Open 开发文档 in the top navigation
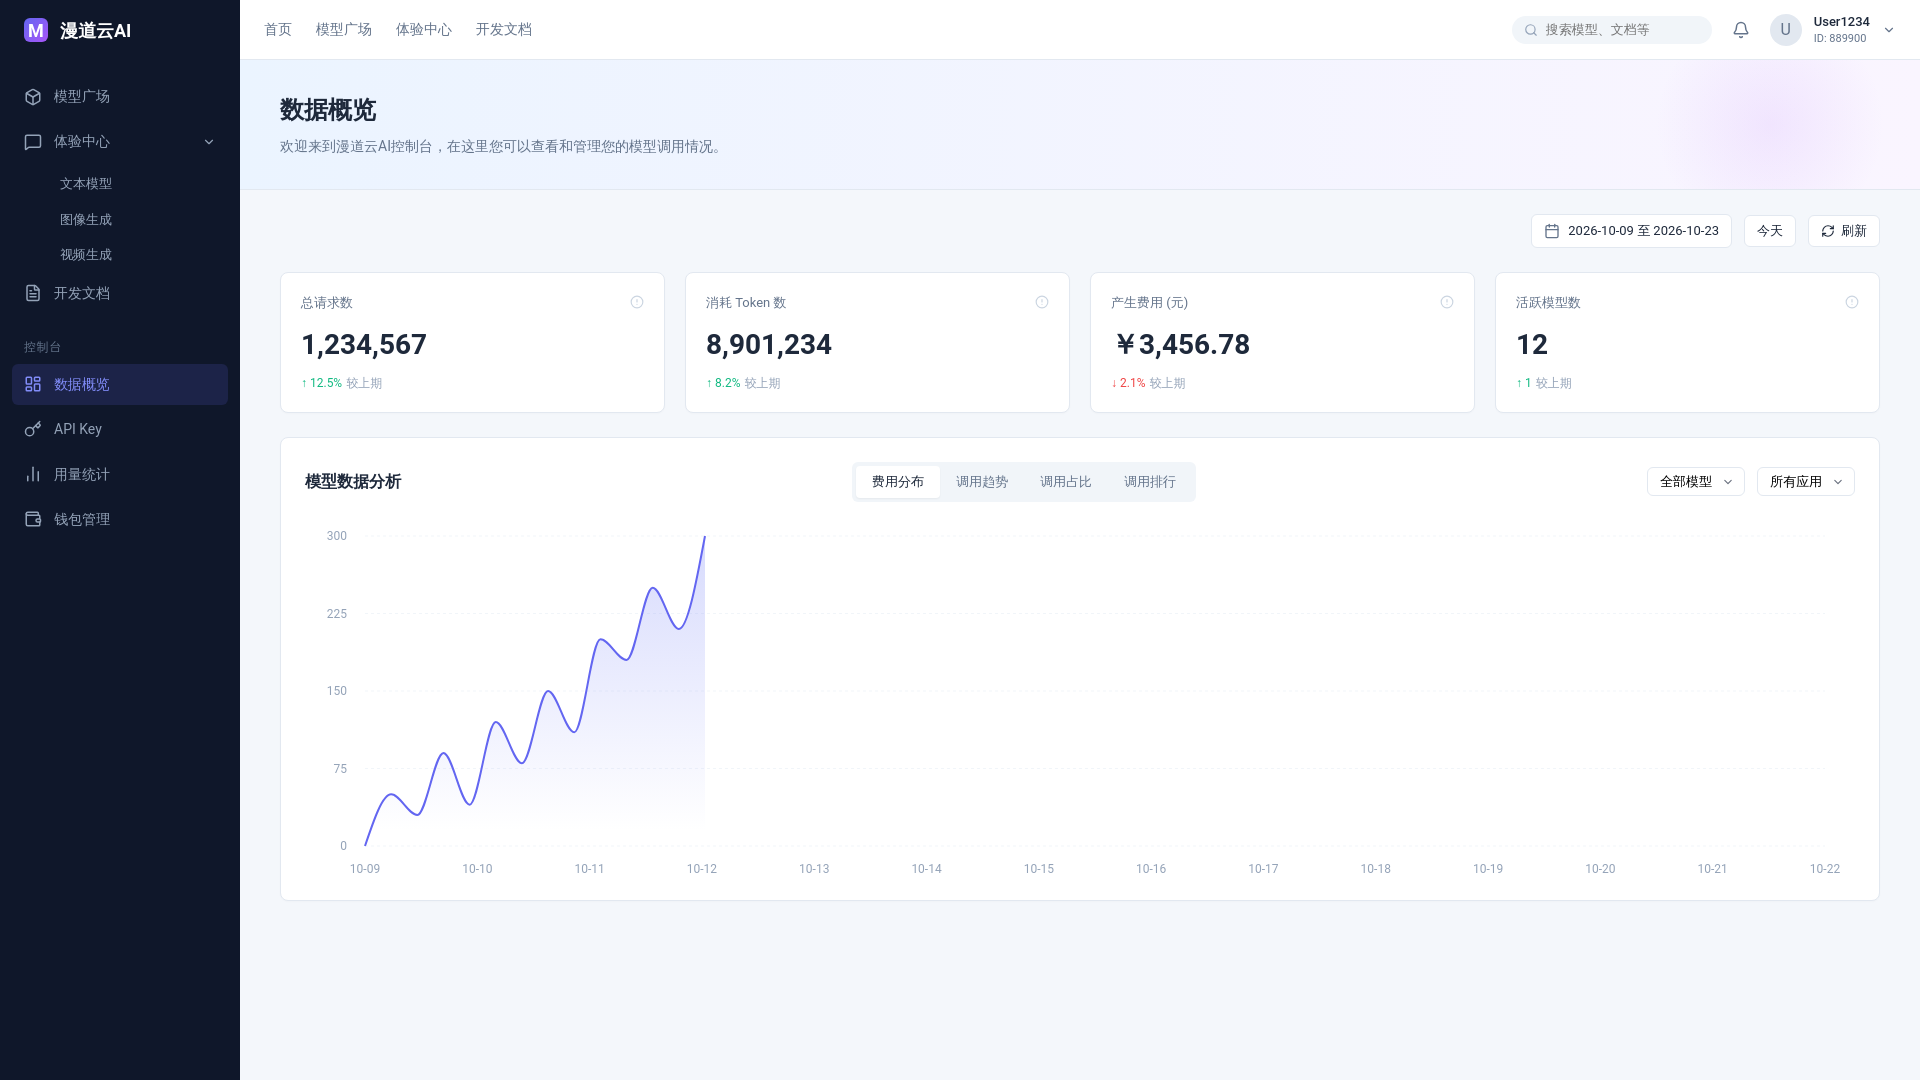This screenshot has width=1920, height=1080. [x=504, y=30]
